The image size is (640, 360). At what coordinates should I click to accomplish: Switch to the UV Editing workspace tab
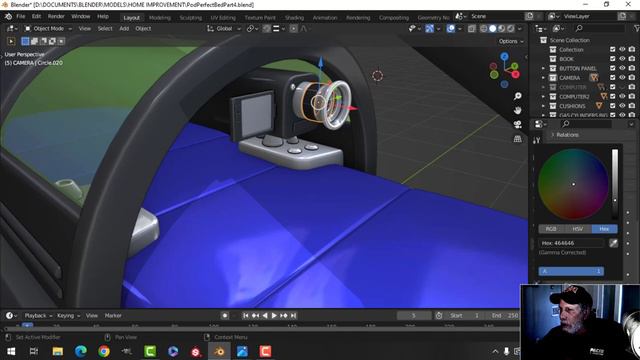(223, 18)
